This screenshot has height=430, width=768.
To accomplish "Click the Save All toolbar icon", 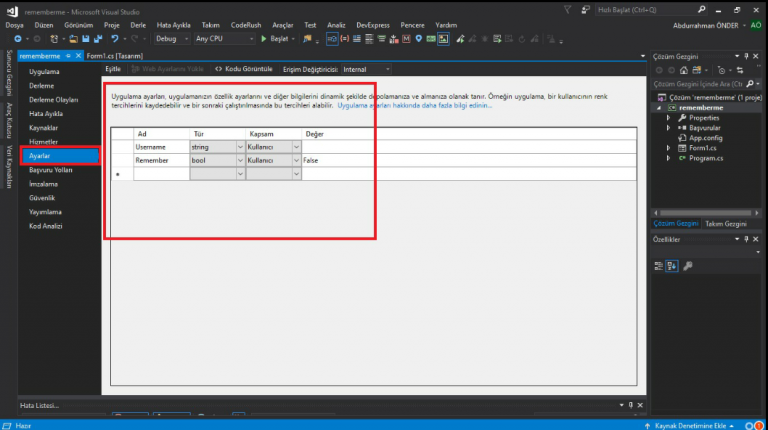I will tap(98, 39).
